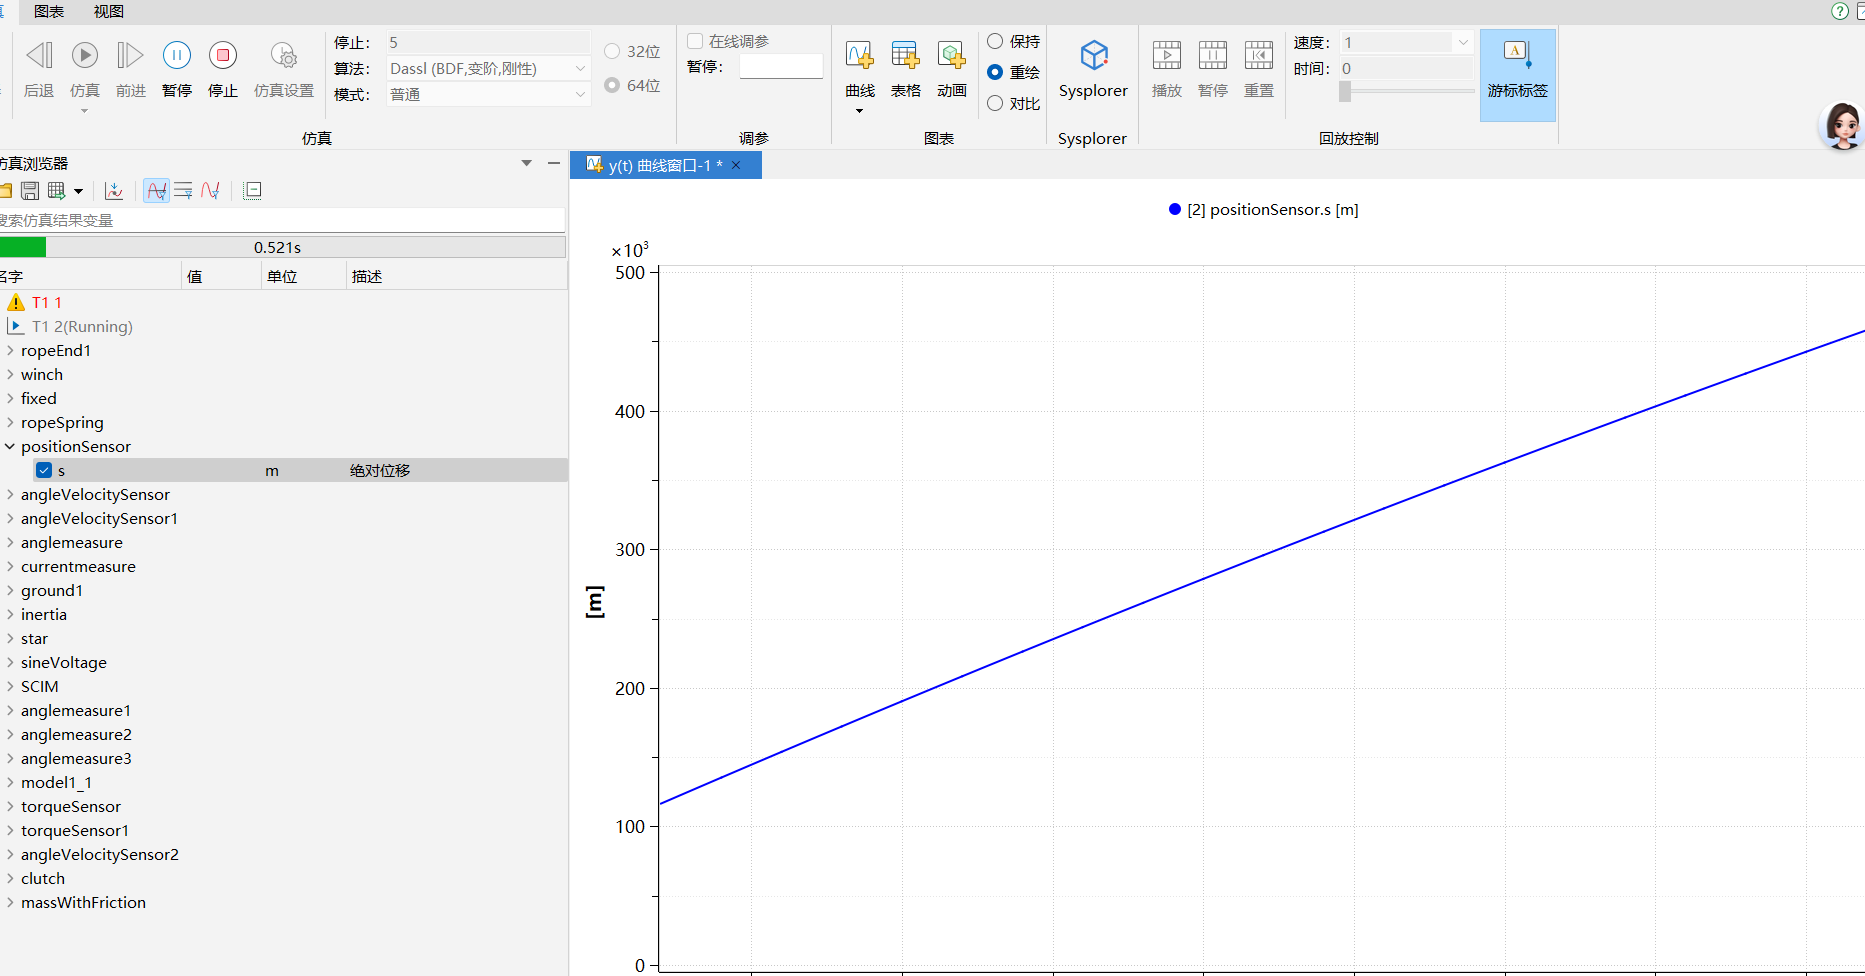Collapse the positionSensor tree node
Screen dimensions: 1865x976
click(x=10, y=446)
